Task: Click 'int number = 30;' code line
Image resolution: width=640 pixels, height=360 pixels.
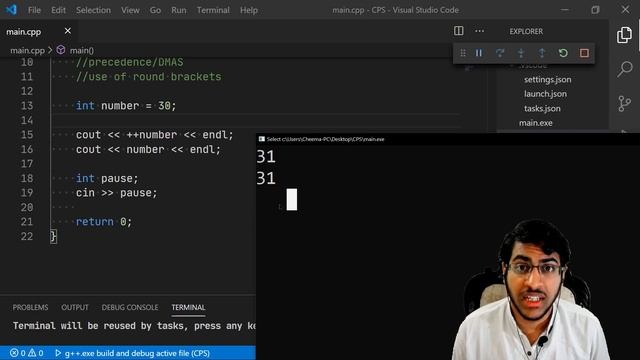Action: [x=126, y=106]
